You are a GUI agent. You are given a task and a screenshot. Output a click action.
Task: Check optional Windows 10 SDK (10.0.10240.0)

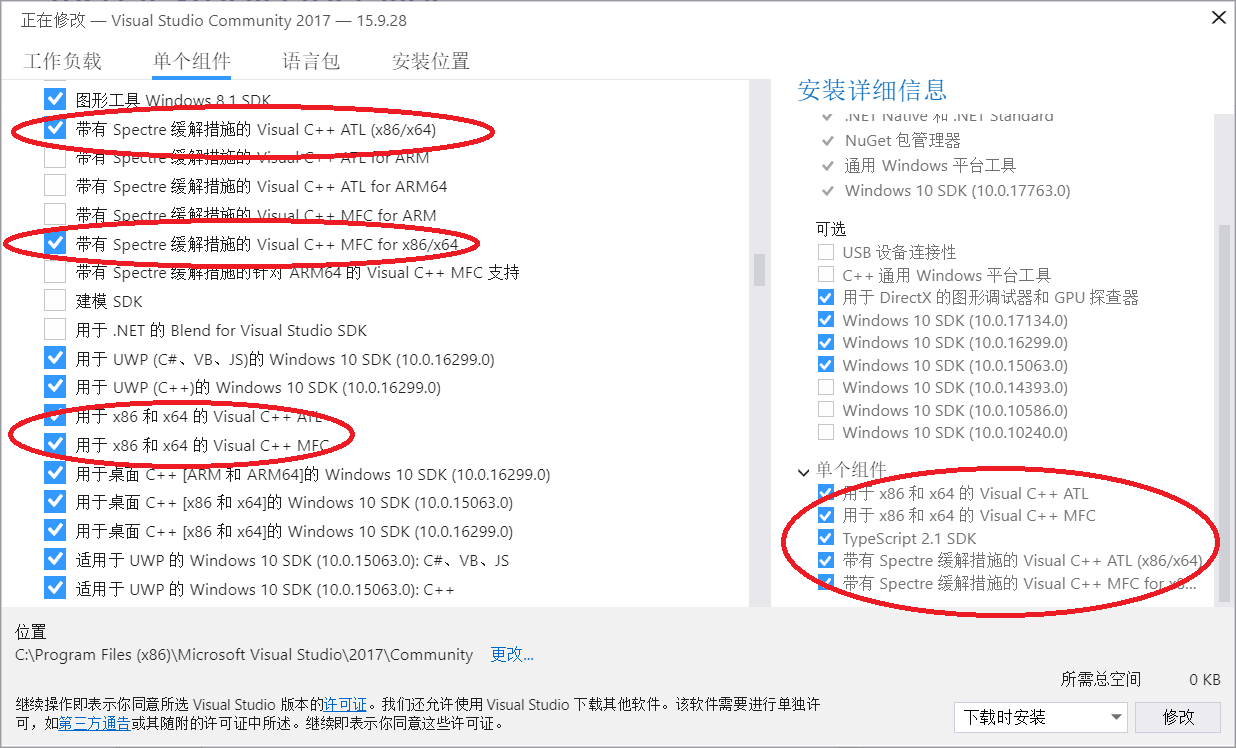[x=826, y=432]
